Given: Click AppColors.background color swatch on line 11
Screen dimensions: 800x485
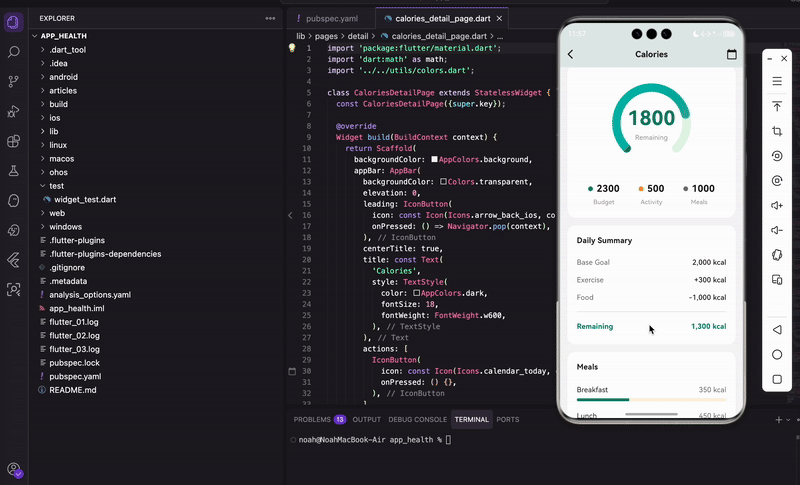Looking at the screenshot, I should (434, 160).
